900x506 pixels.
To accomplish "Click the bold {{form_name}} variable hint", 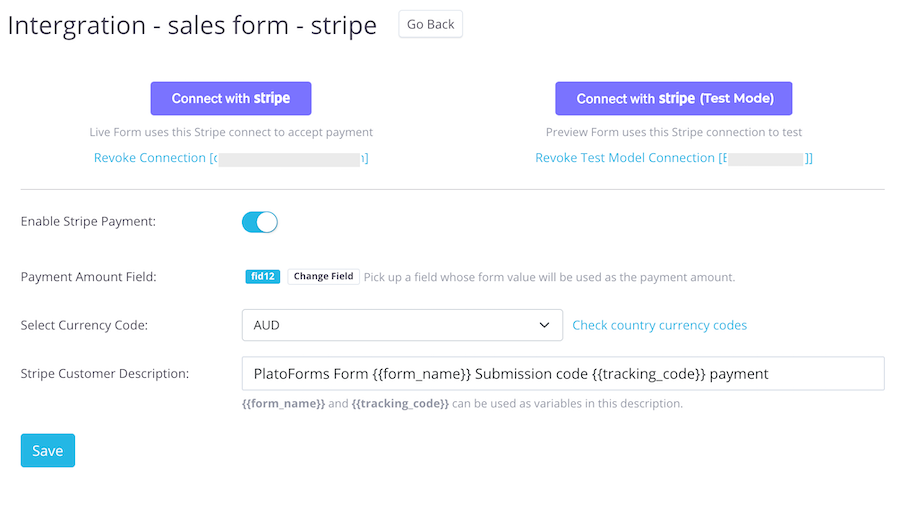I will 283,404.
